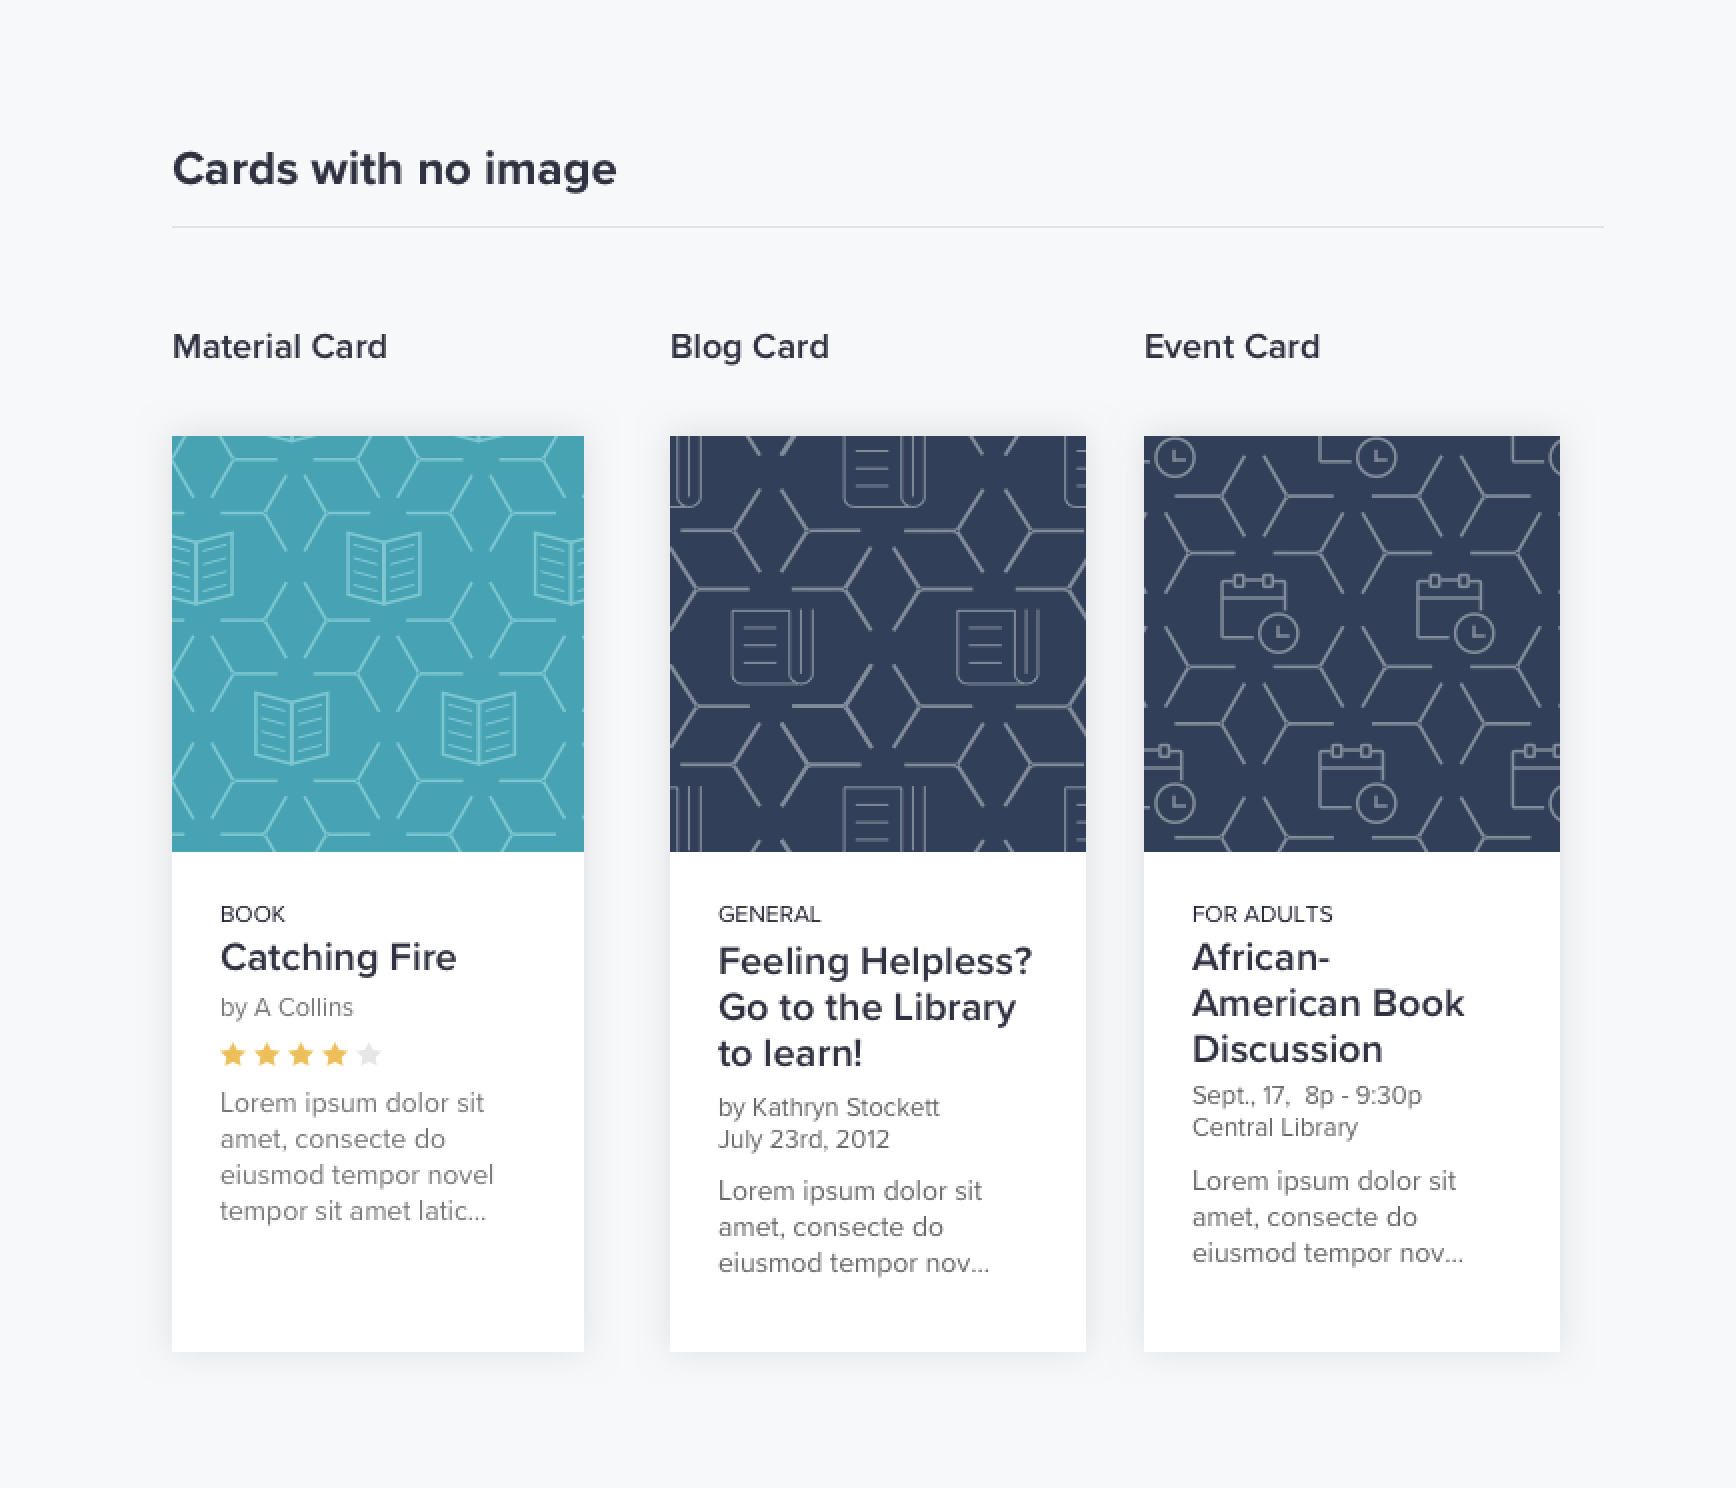1736x1488 pixels.
Task: Click the third gold rating star
Action: 301,1054
